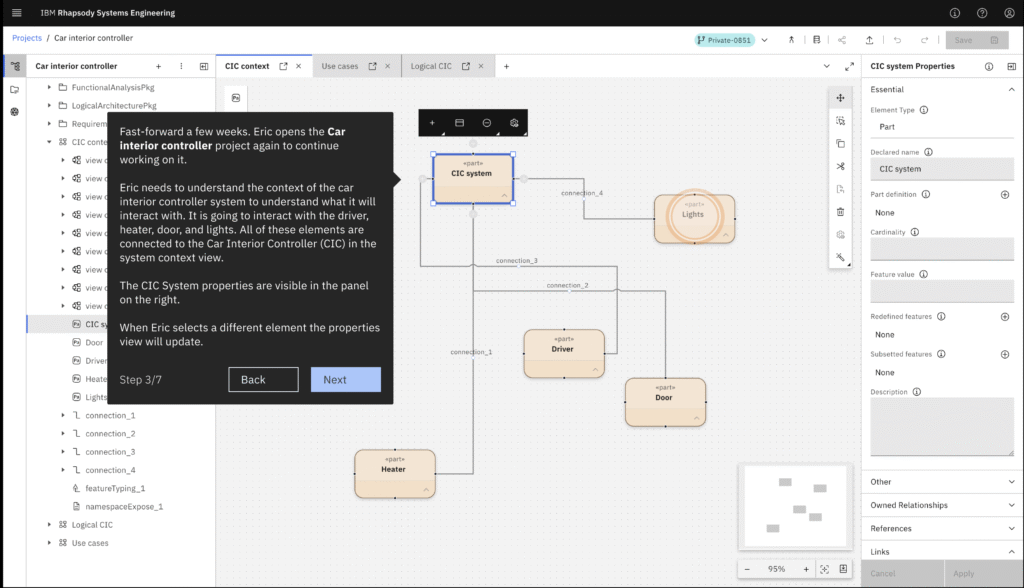The image size is (1024, 588).
Task: Expand connection_1 in the tree
Action: click(x=63, y=415)
